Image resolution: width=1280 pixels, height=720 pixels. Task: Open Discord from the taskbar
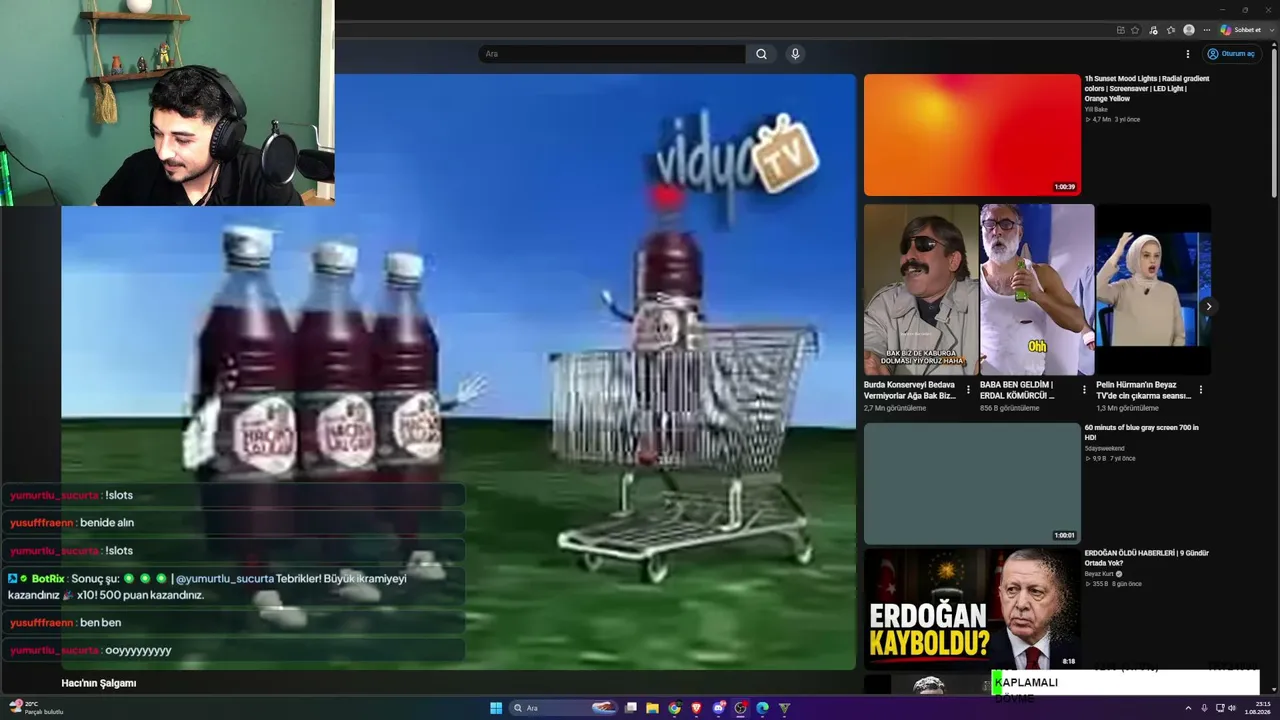pos(719,708)
